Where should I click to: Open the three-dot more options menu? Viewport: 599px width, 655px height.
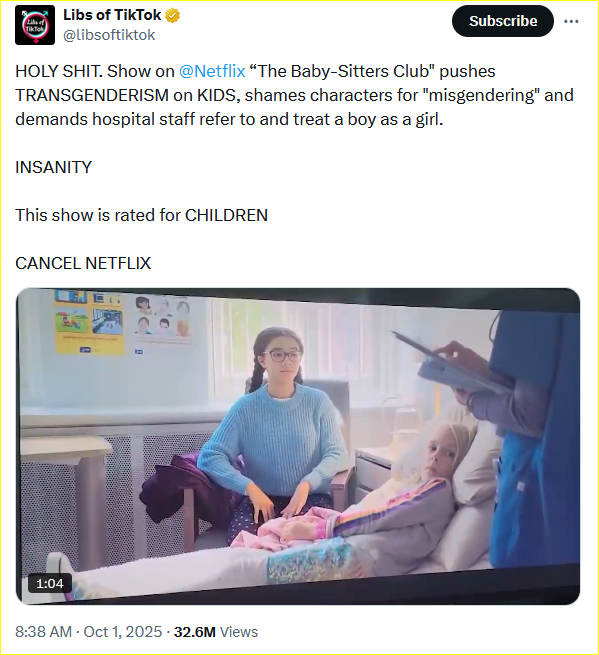[x=571, y=21]
